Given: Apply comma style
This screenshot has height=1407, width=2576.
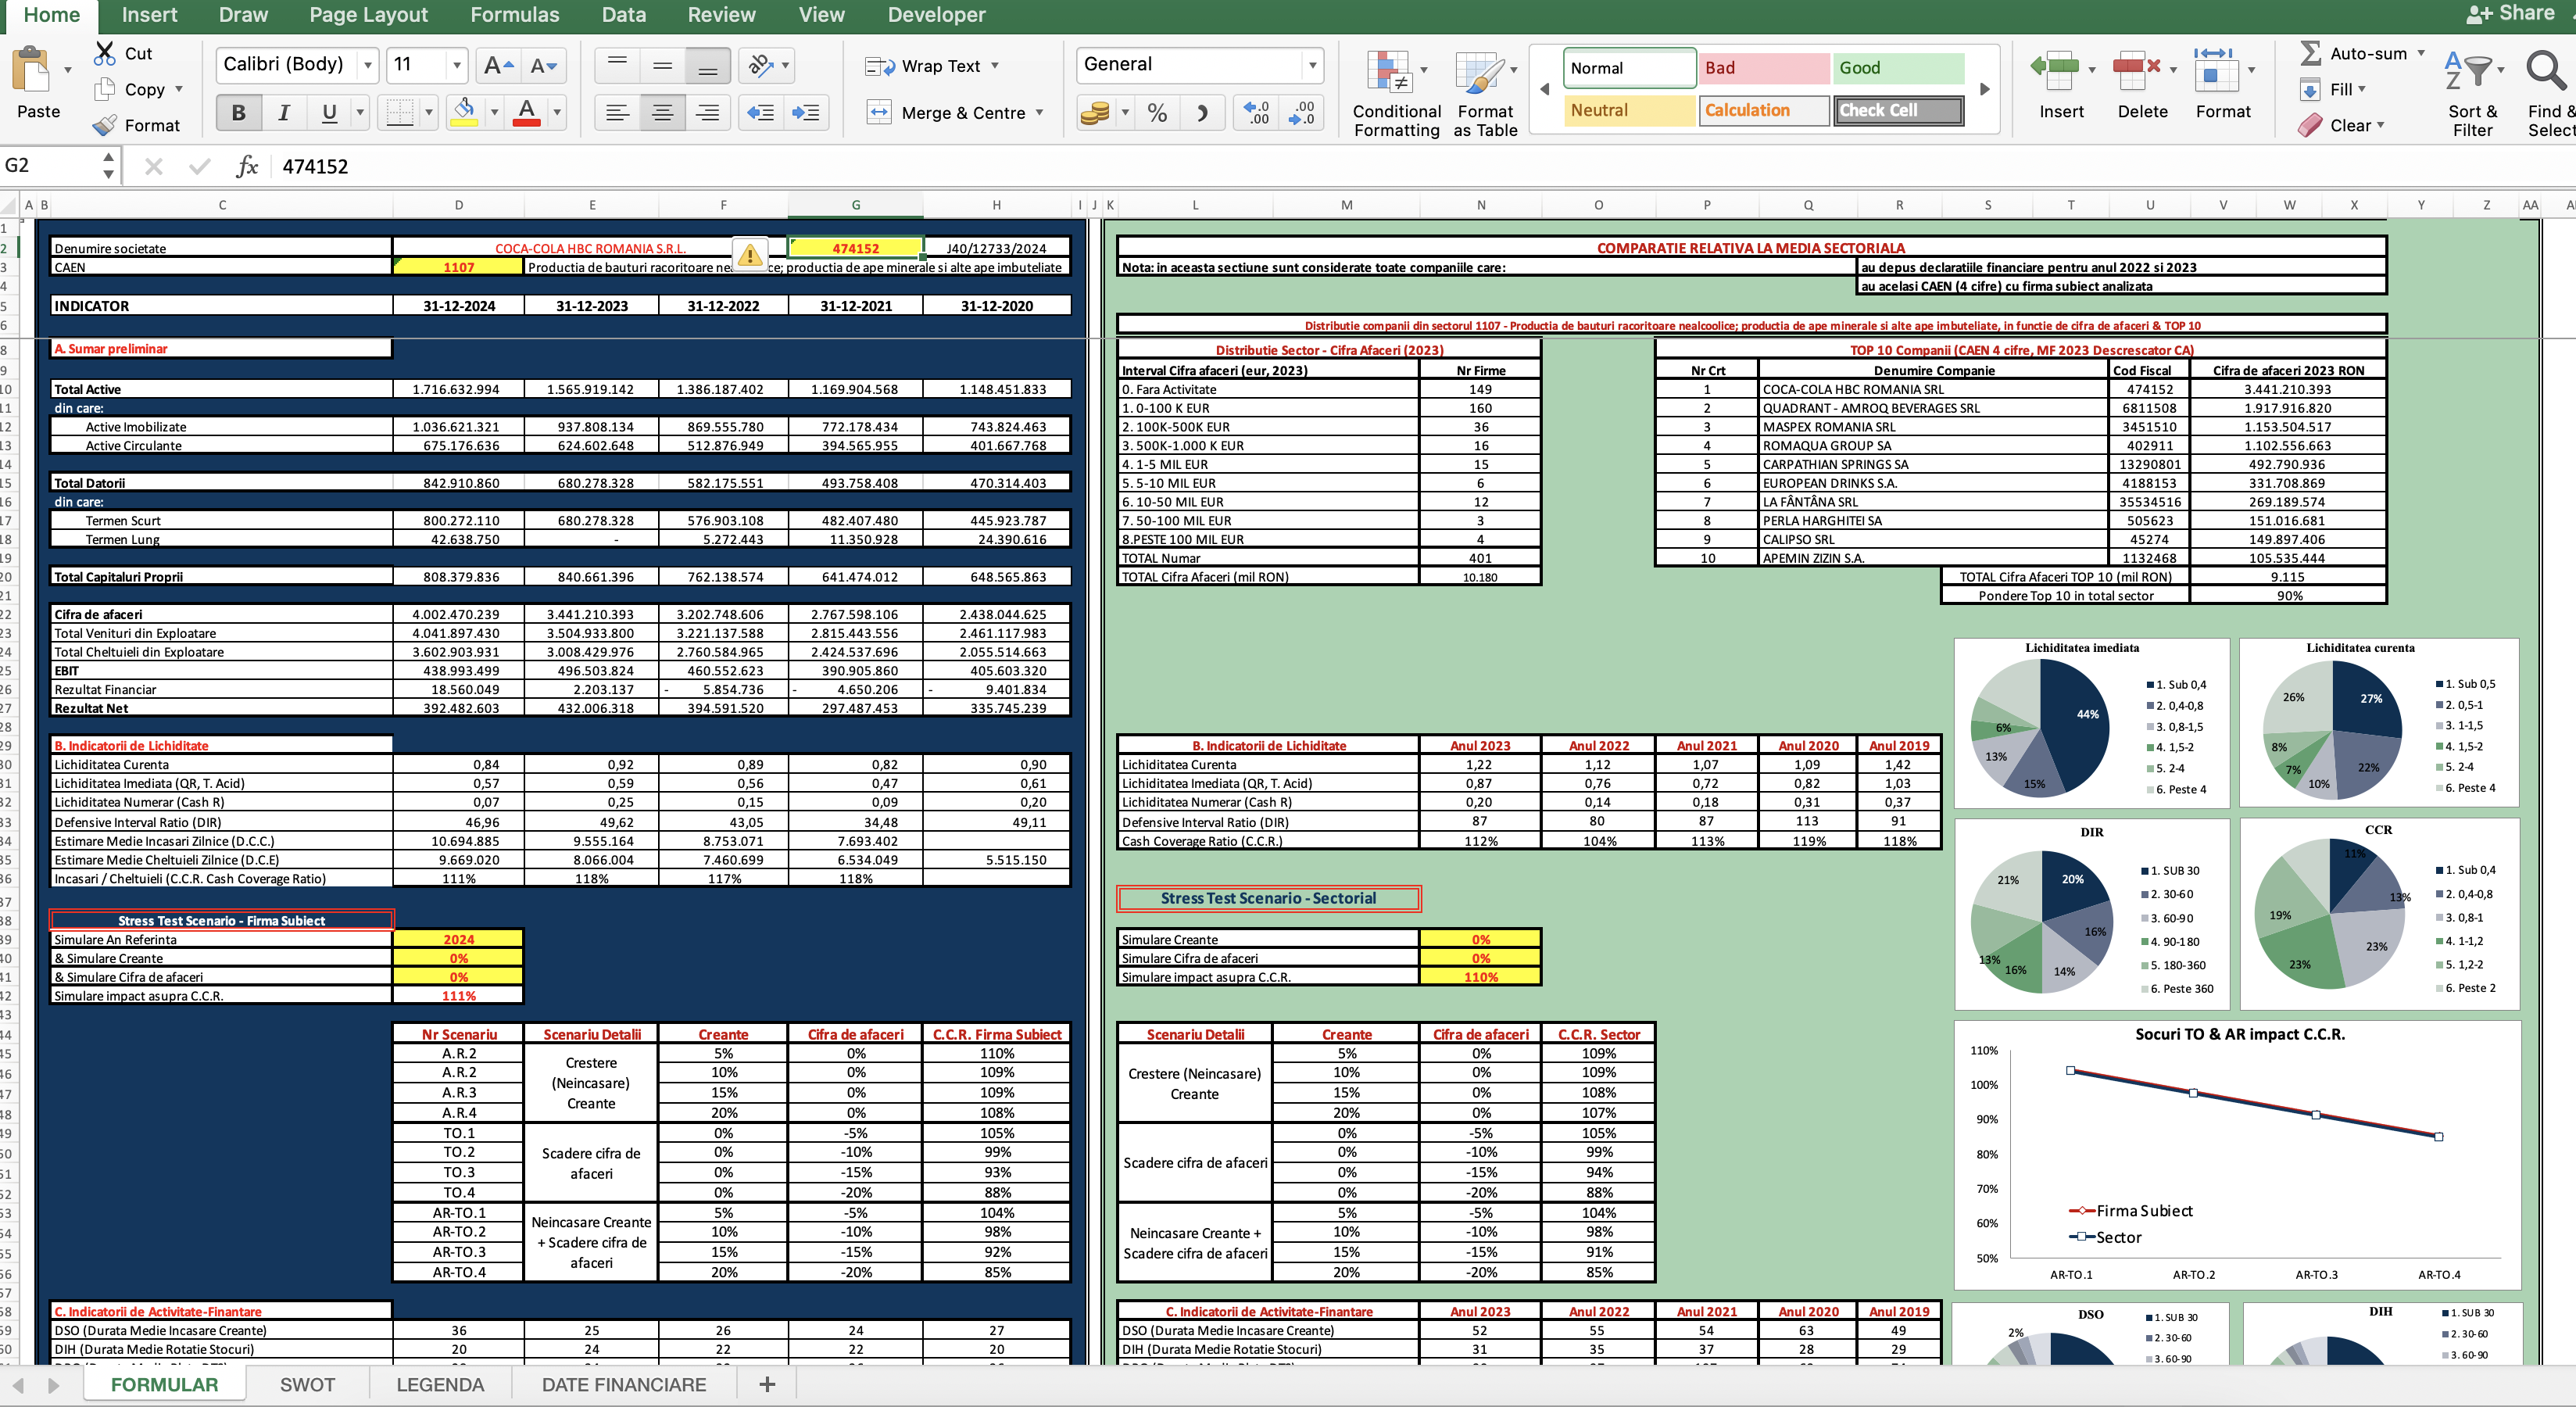Looking at the screenshot, I should point(1202,113).
